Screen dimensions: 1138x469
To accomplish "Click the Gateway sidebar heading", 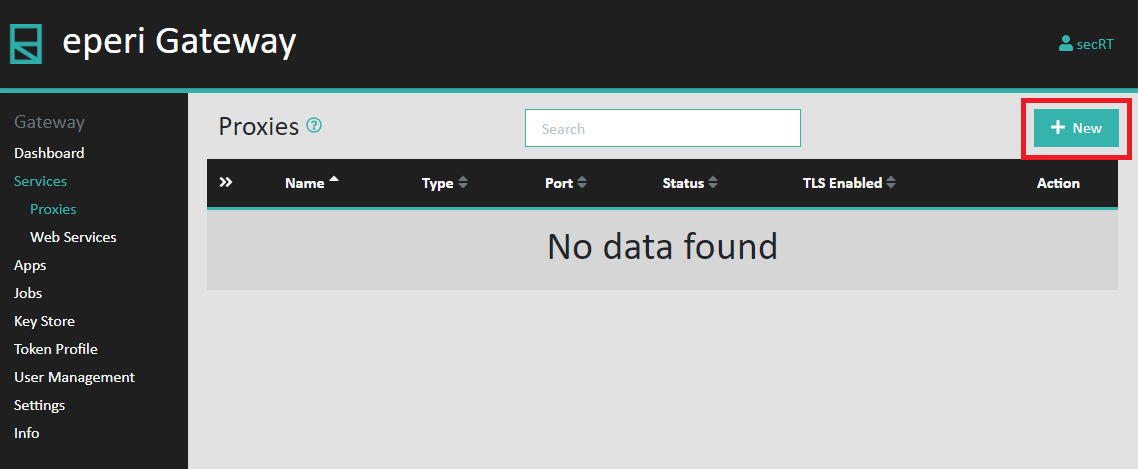I will (x=49, y=123).
